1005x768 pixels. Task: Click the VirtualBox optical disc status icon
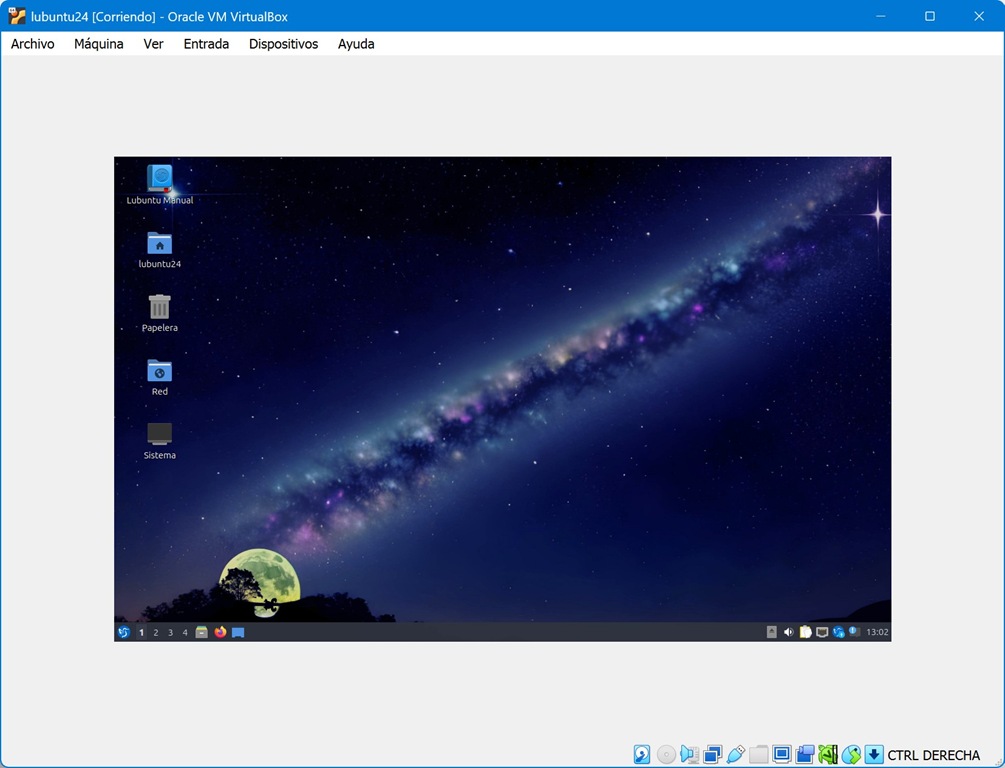(x=666, y=754)
